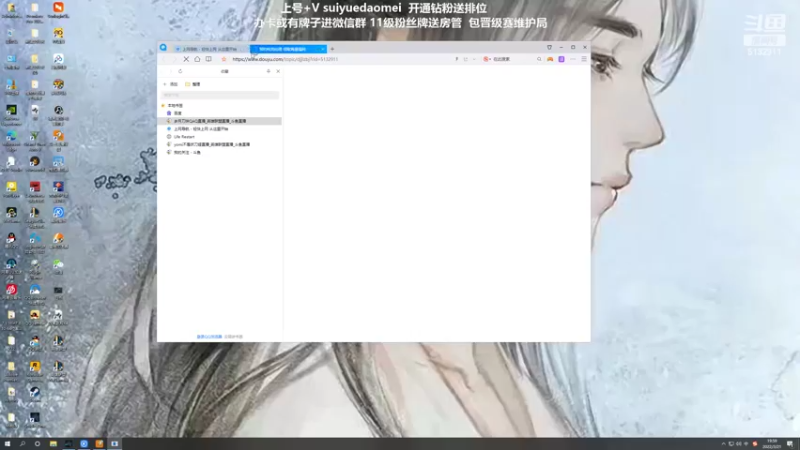Refresh the favorites panel
The height and width of the screenshot is (450, 800).
coord(180,71)
